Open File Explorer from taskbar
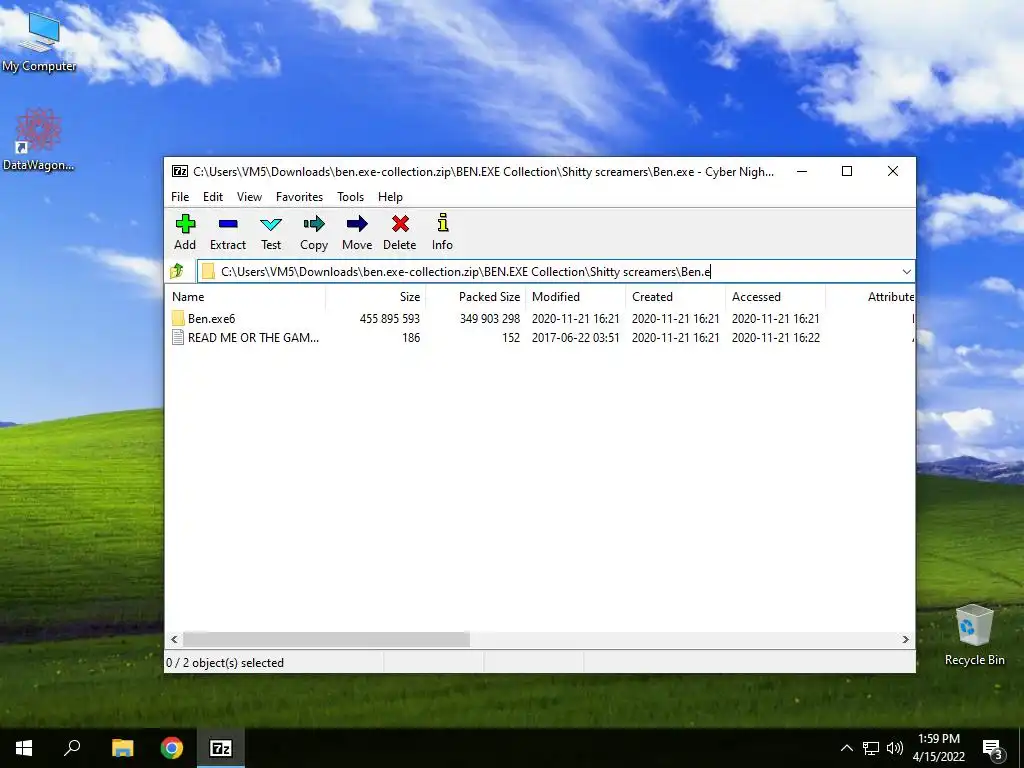The width and height of the screenshot is (1024, 768). click(122, 748)
